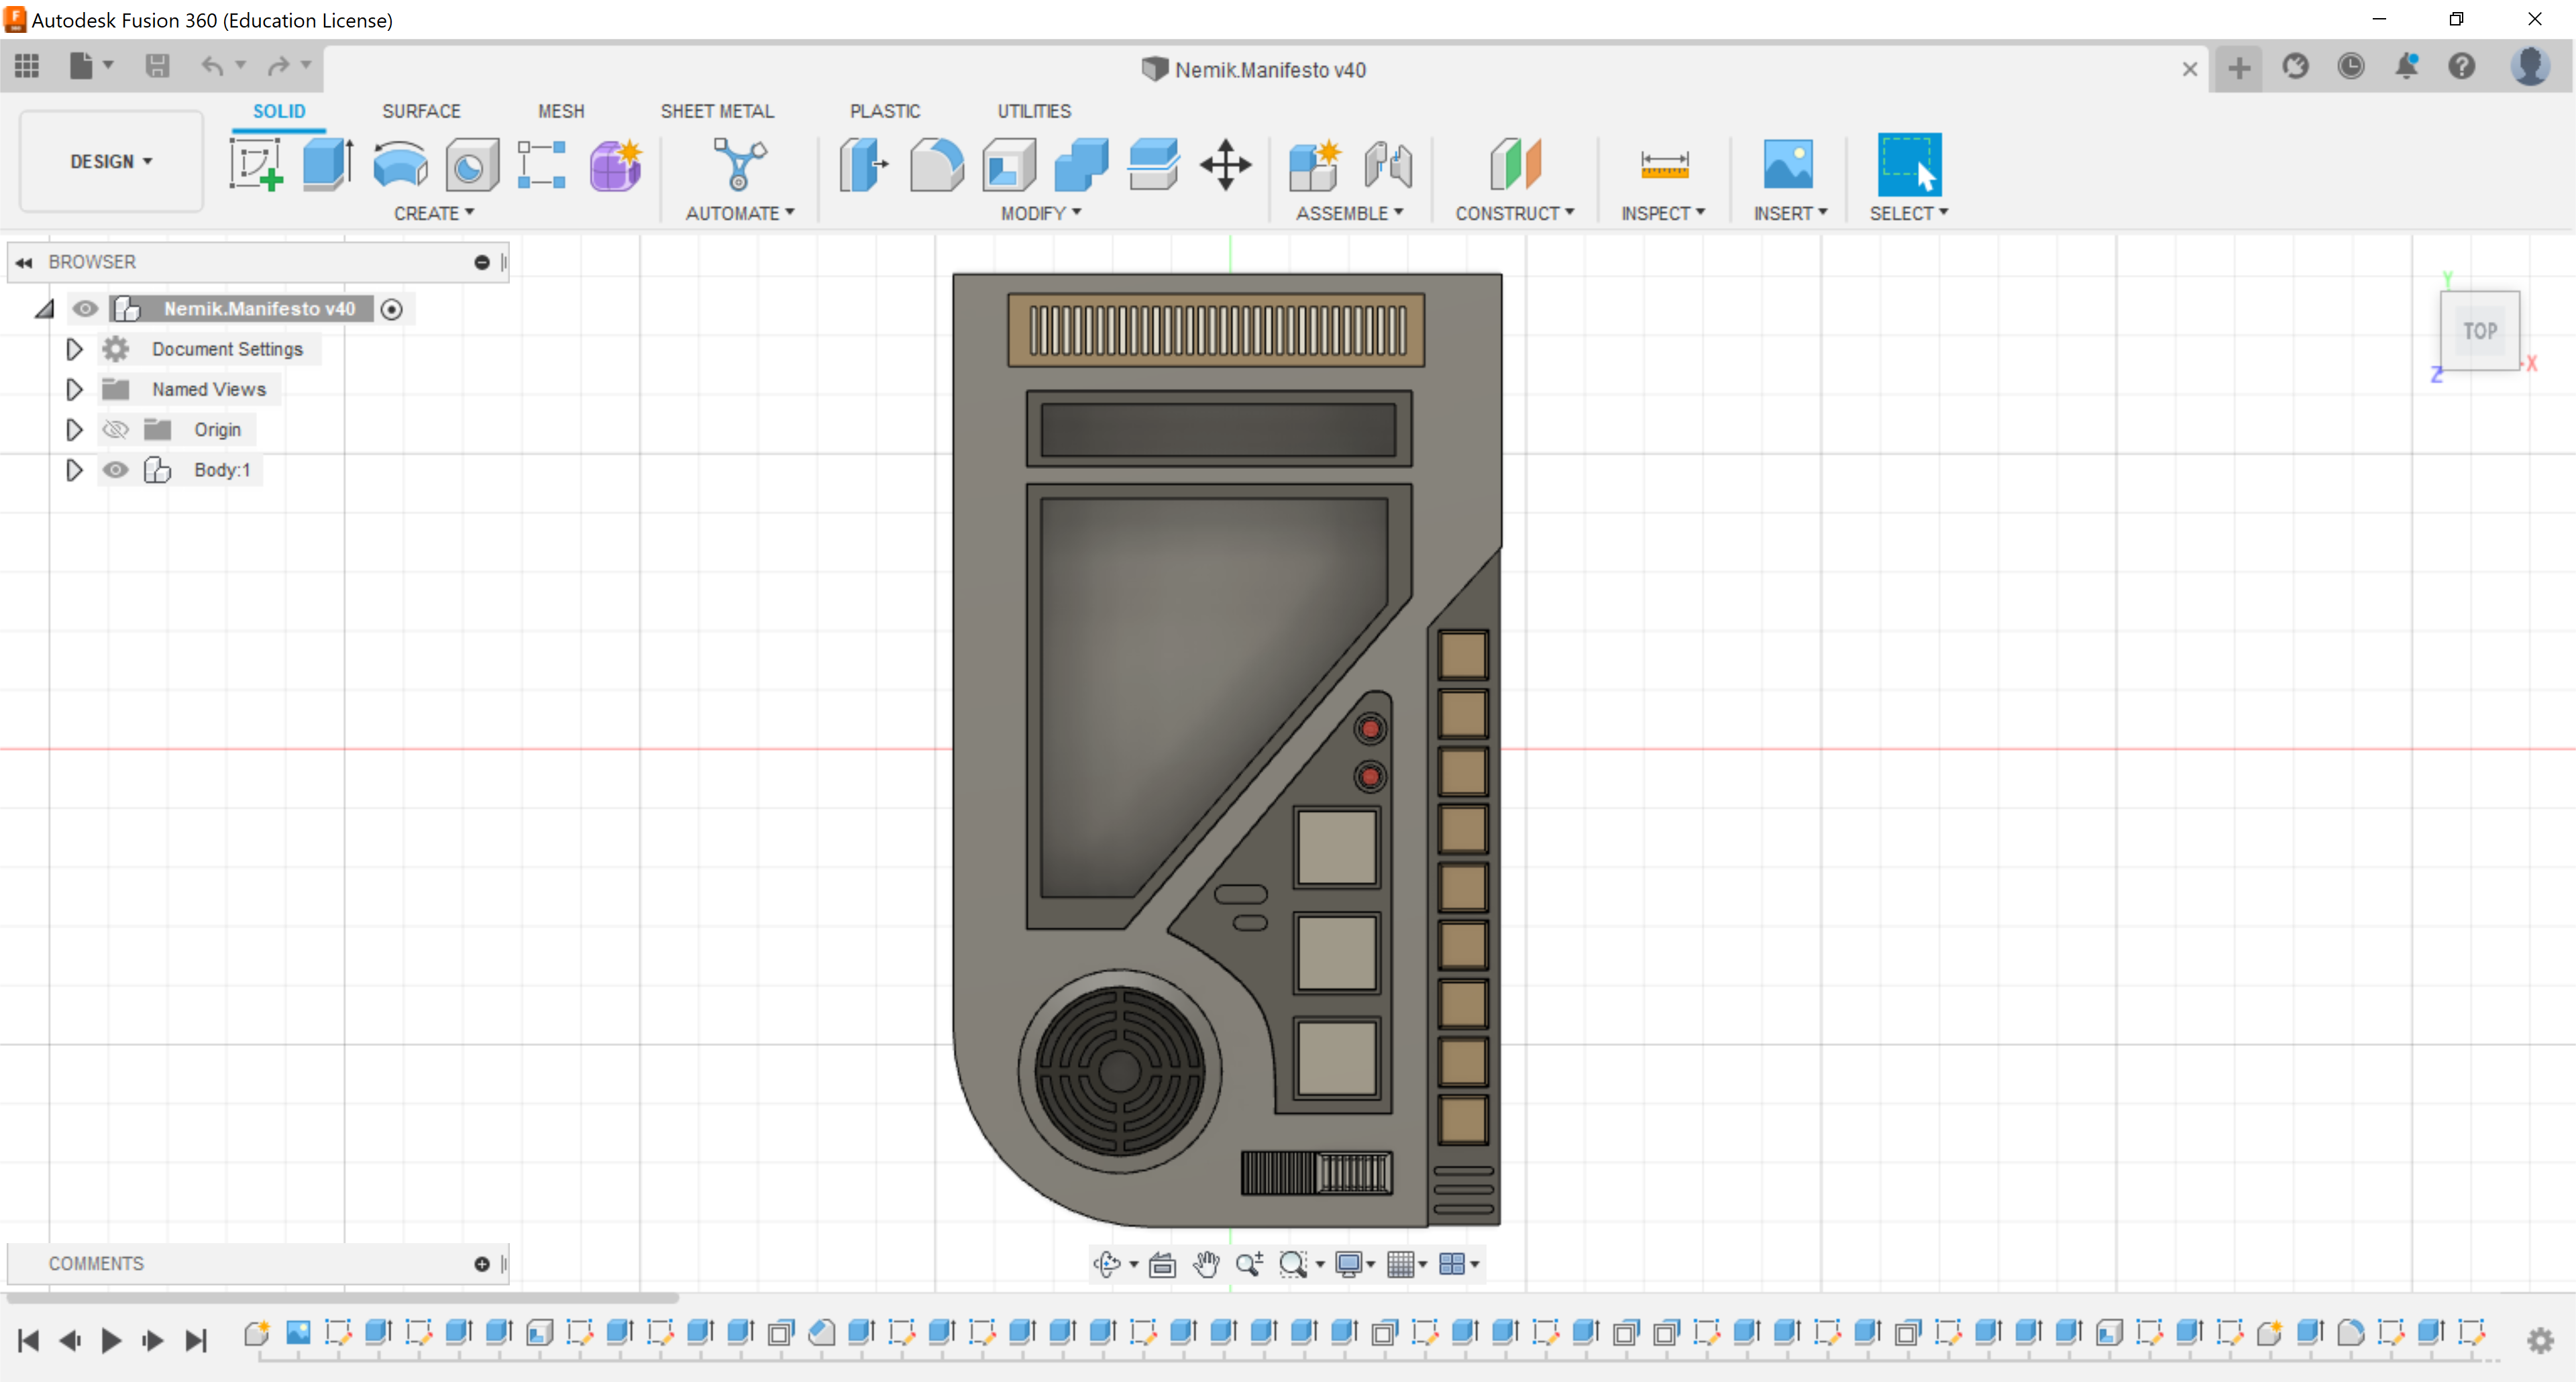Select the Create Form tool
The image size is (2576, 1382).
click(x=615, y=165)
